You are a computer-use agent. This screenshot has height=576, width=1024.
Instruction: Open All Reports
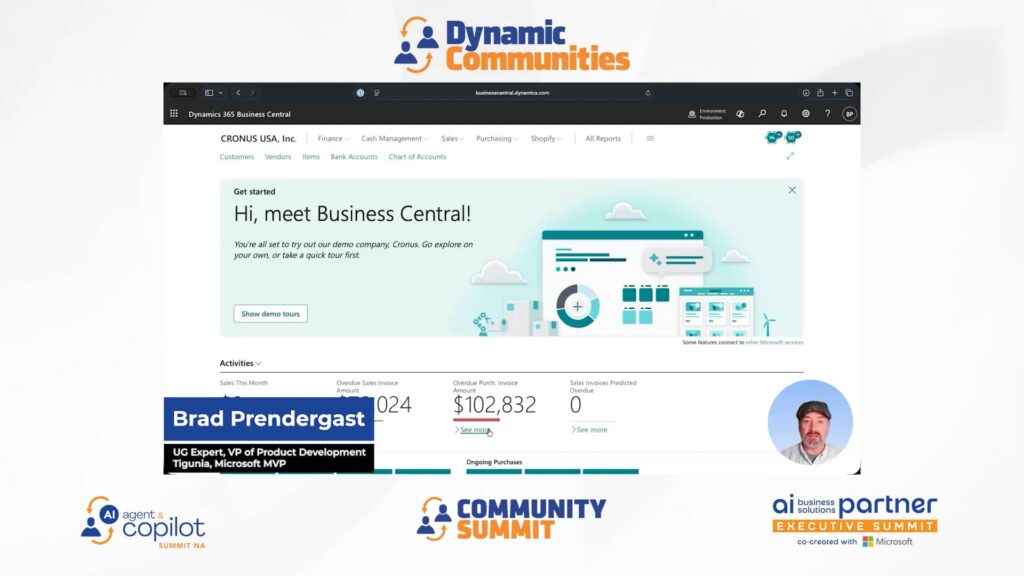[x=603, y=138]
